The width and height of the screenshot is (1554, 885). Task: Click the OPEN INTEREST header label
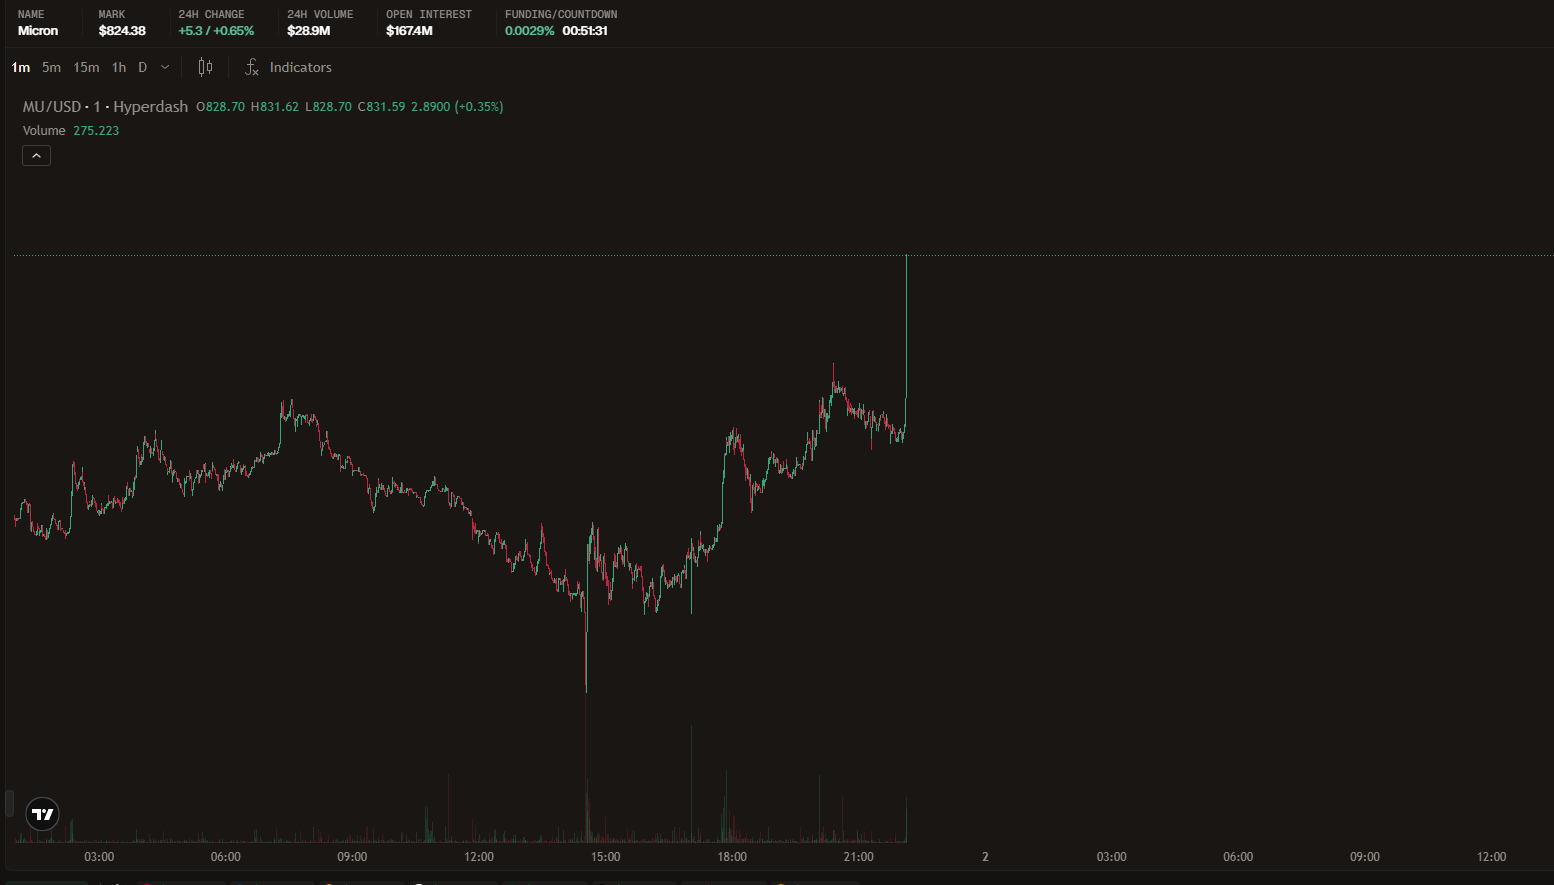click(x=429, y=15)
